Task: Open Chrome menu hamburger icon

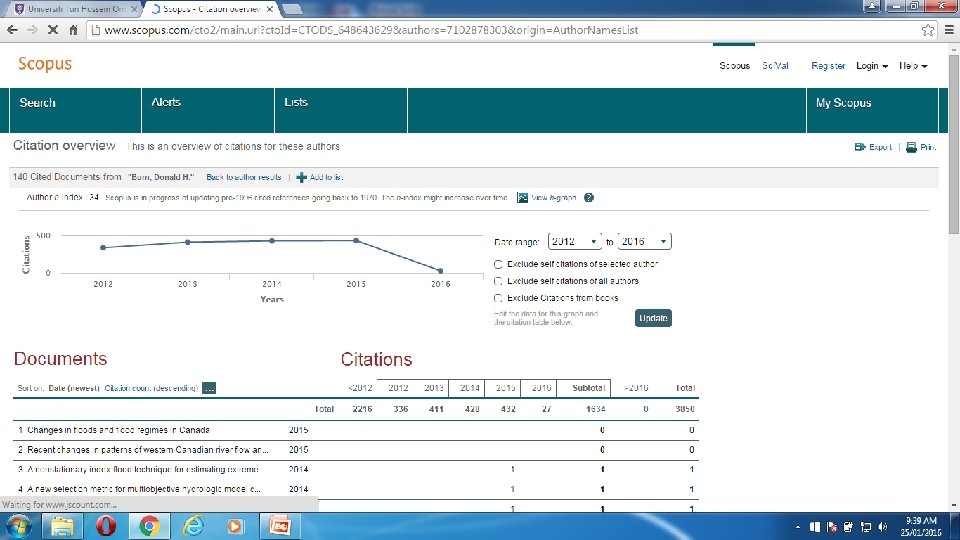Action: click(949, 30)
